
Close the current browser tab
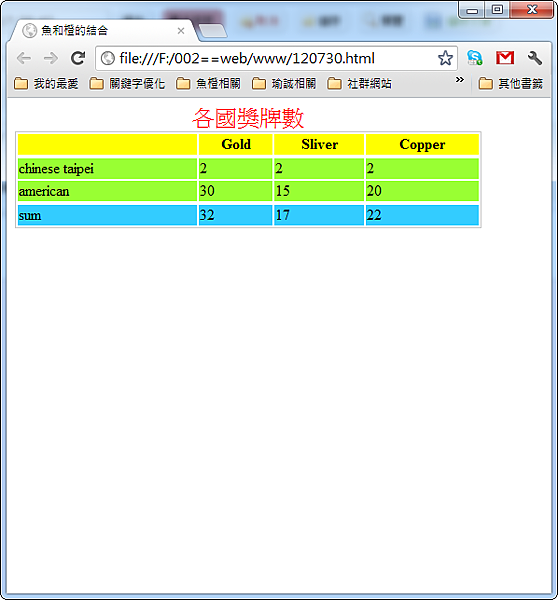click(x=181, y=31)
